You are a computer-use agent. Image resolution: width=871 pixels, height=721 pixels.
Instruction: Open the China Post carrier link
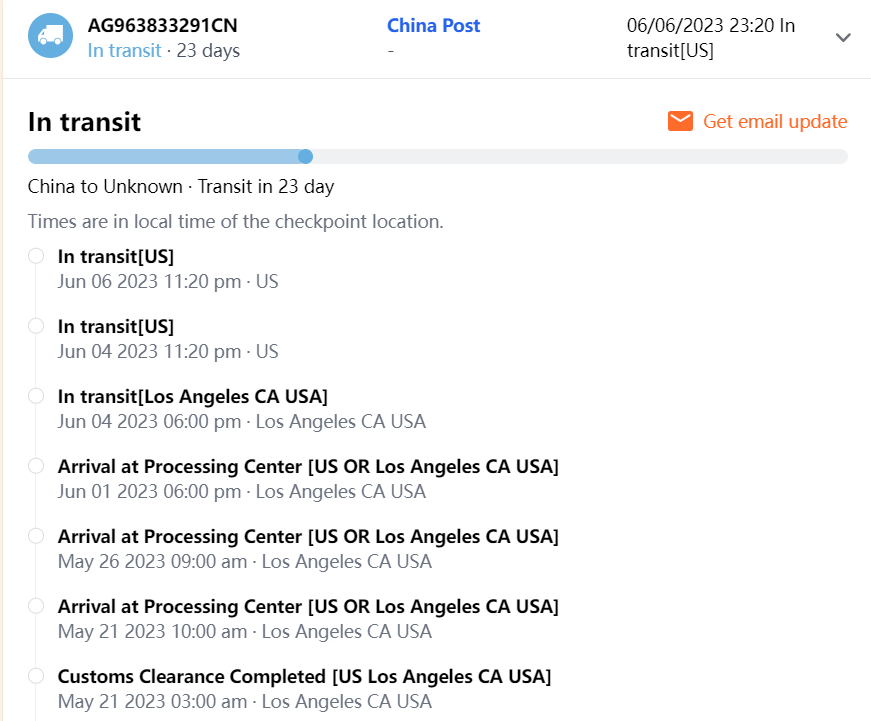[x=433, y=26]
